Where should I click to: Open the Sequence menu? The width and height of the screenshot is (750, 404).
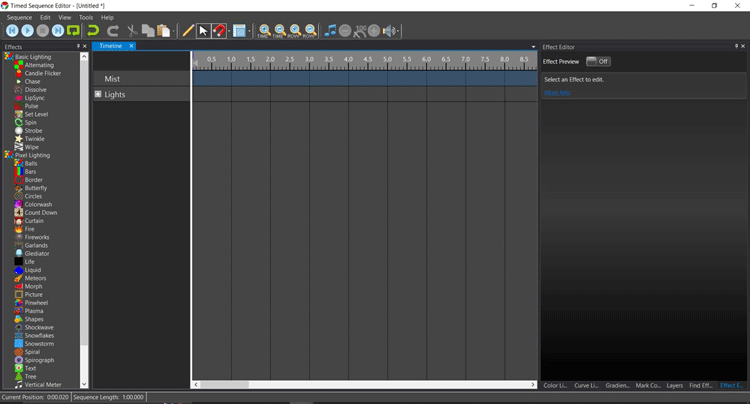coord(19,17)
